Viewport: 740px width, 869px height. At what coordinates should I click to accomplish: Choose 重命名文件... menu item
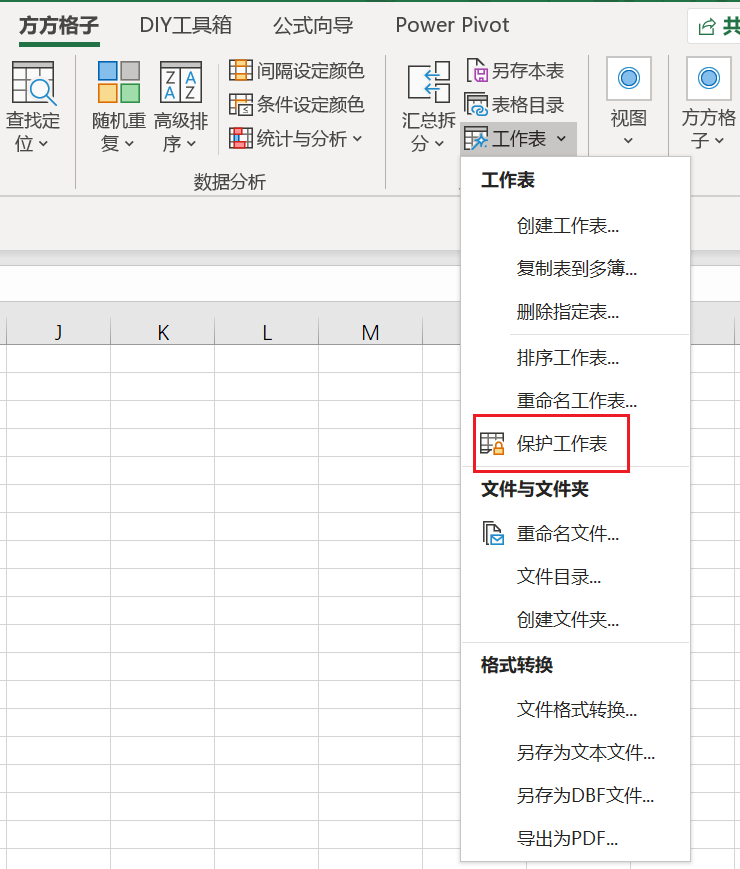point(575,533)
